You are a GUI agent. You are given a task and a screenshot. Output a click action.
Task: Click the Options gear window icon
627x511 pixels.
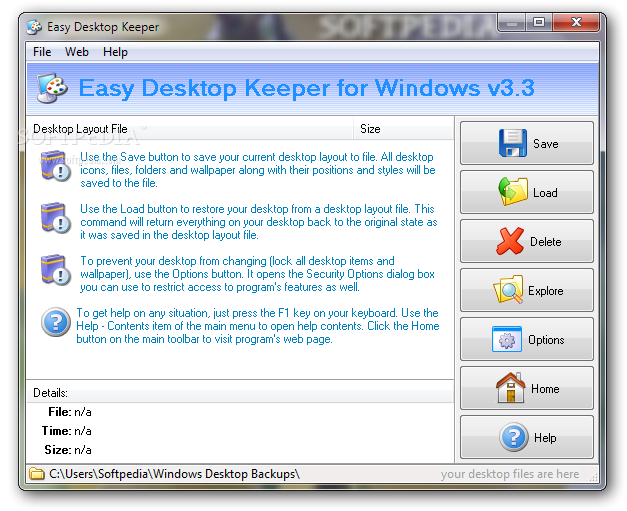click(507, 339)
